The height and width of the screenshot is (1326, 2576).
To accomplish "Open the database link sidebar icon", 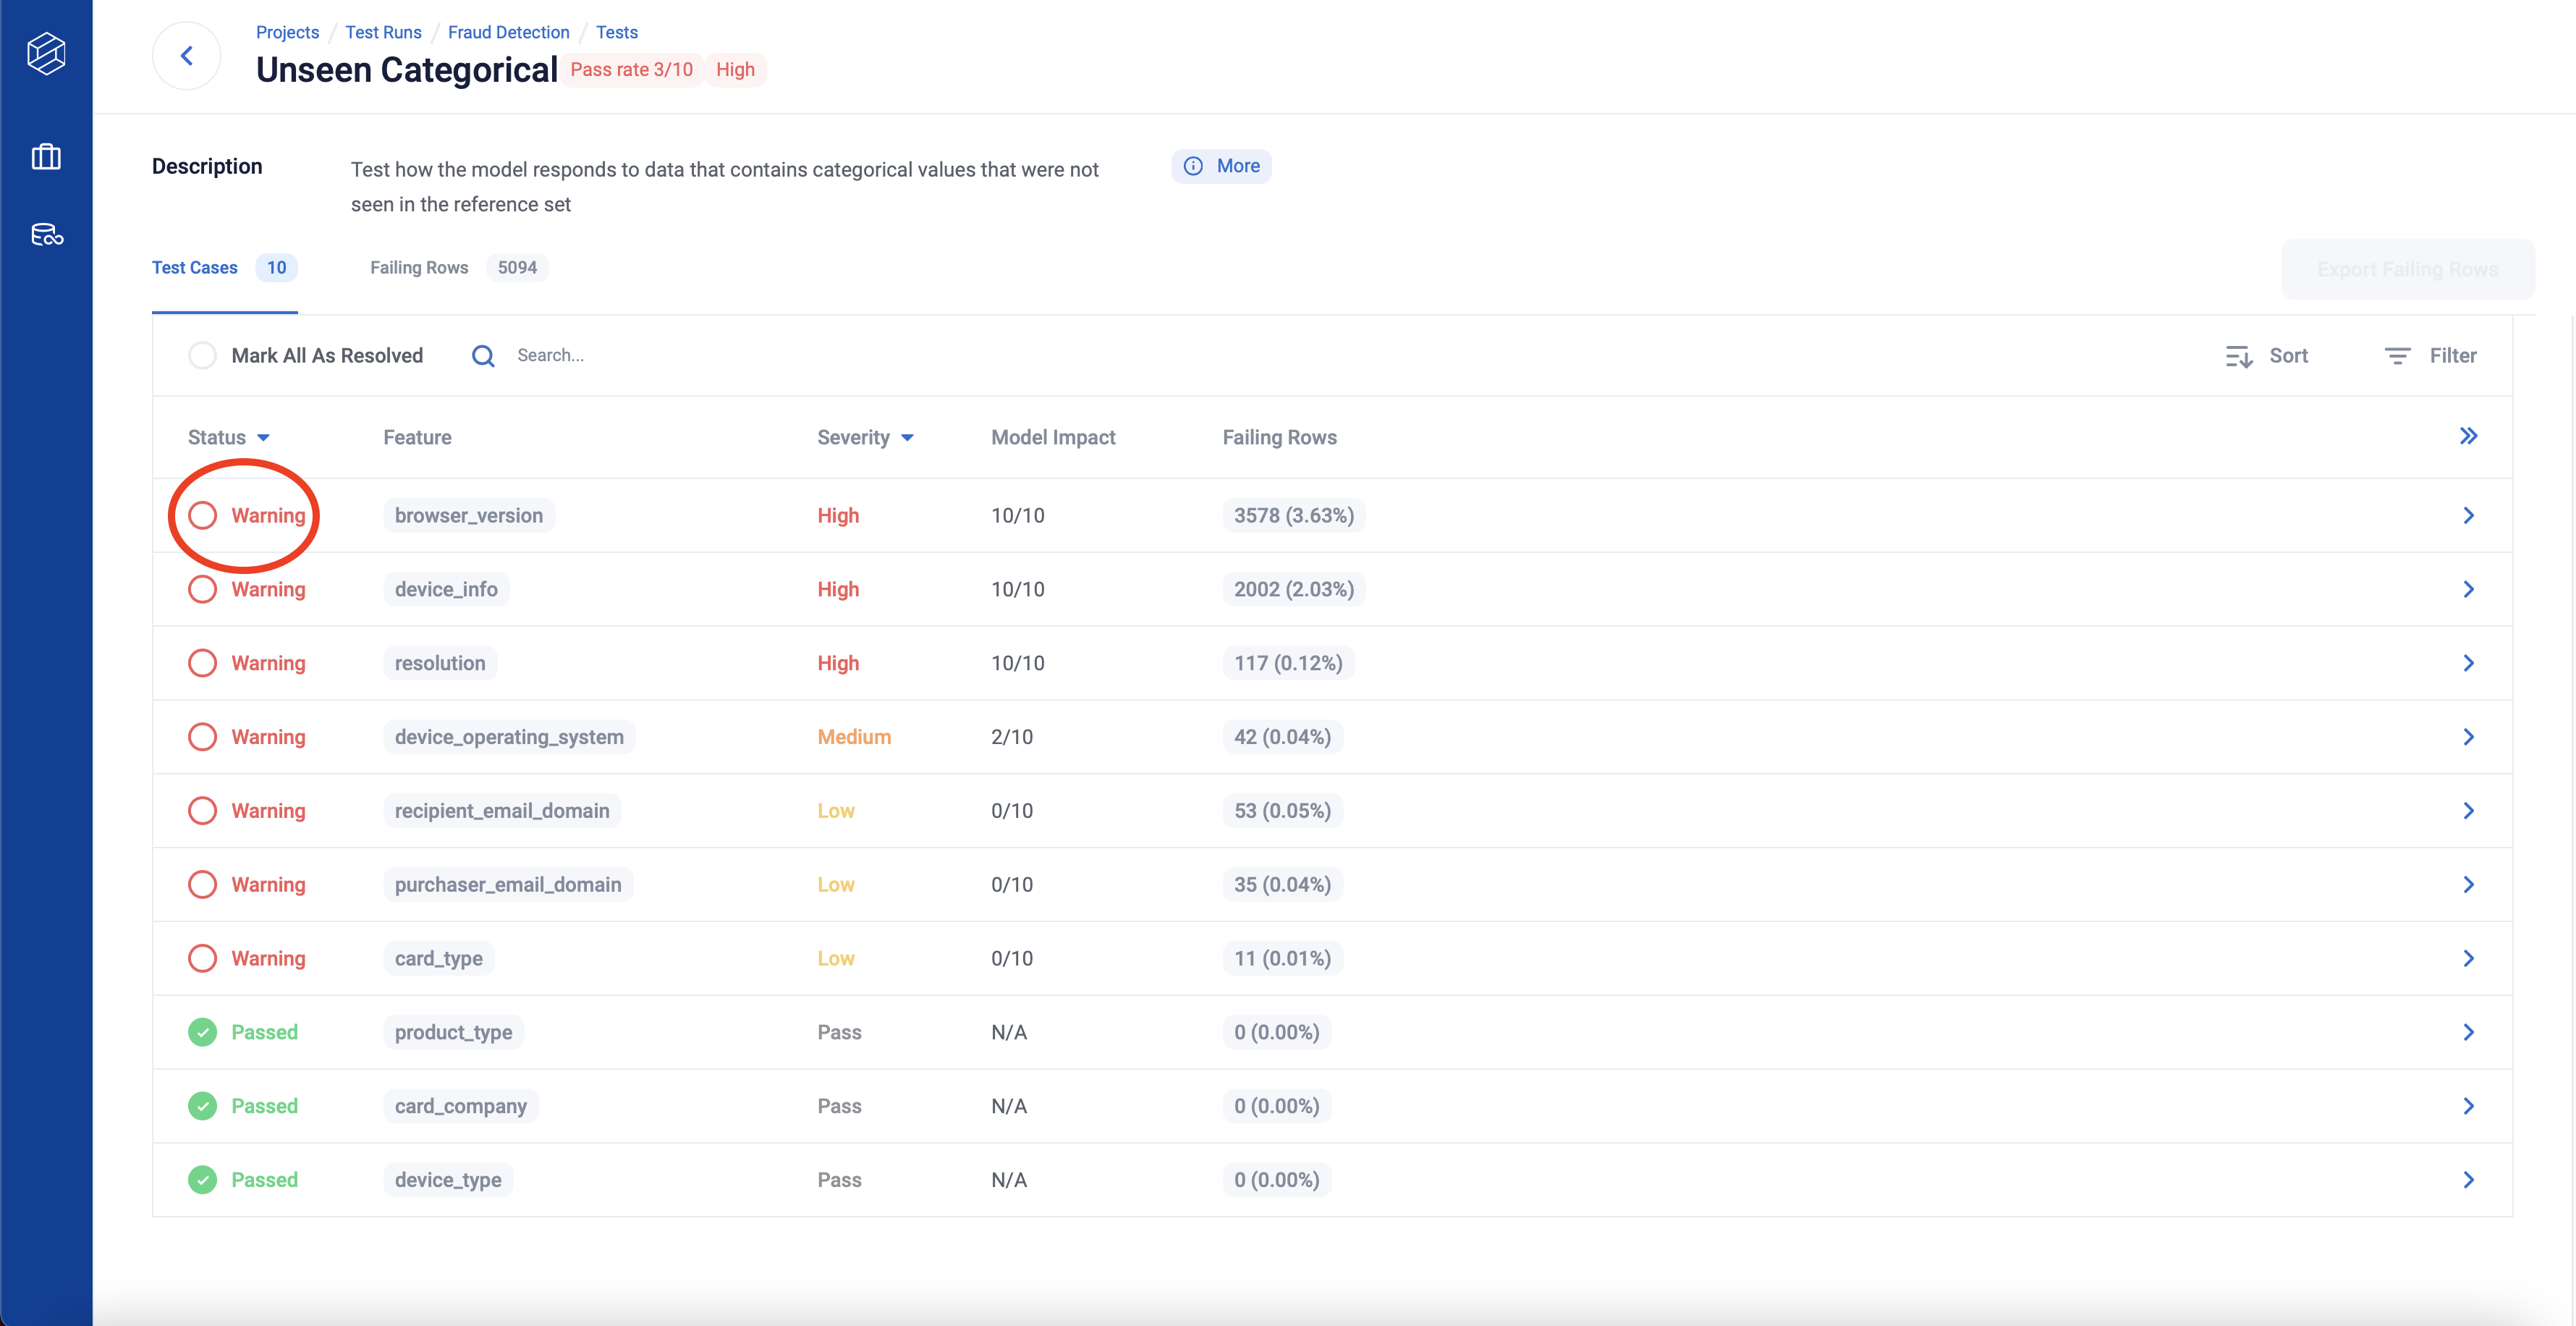I will click(x=47, y=235).
